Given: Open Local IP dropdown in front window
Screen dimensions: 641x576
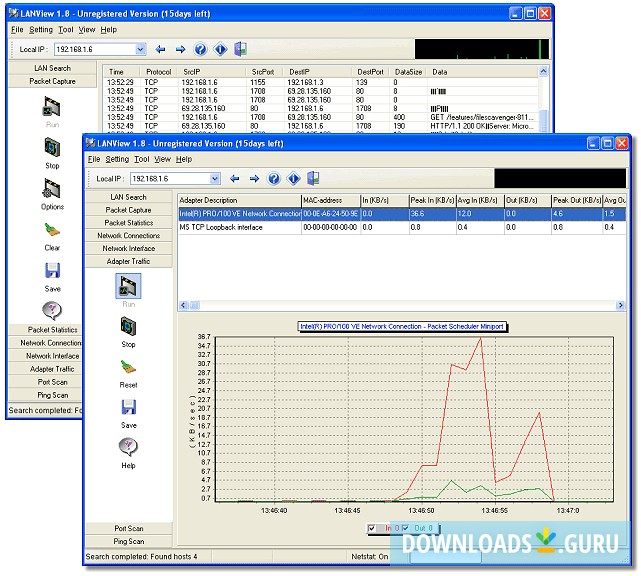Looking at the screenshot, I should (x=215, y=179).
